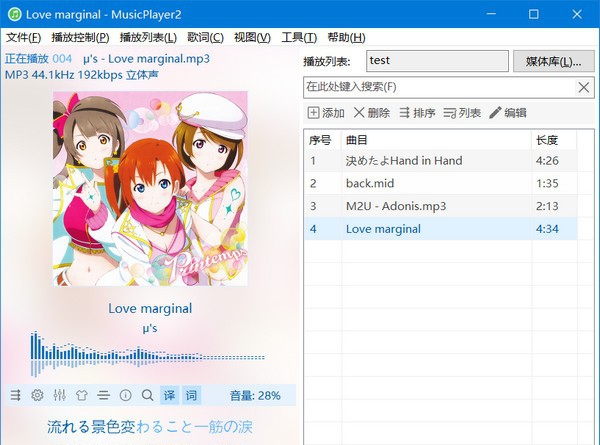Open 播放列表 menu

click(x=148, y=37)
